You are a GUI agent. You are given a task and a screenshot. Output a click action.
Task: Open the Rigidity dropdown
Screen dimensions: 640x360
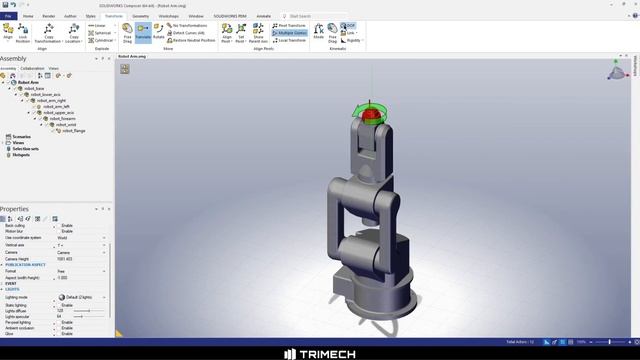click(352, 40)
